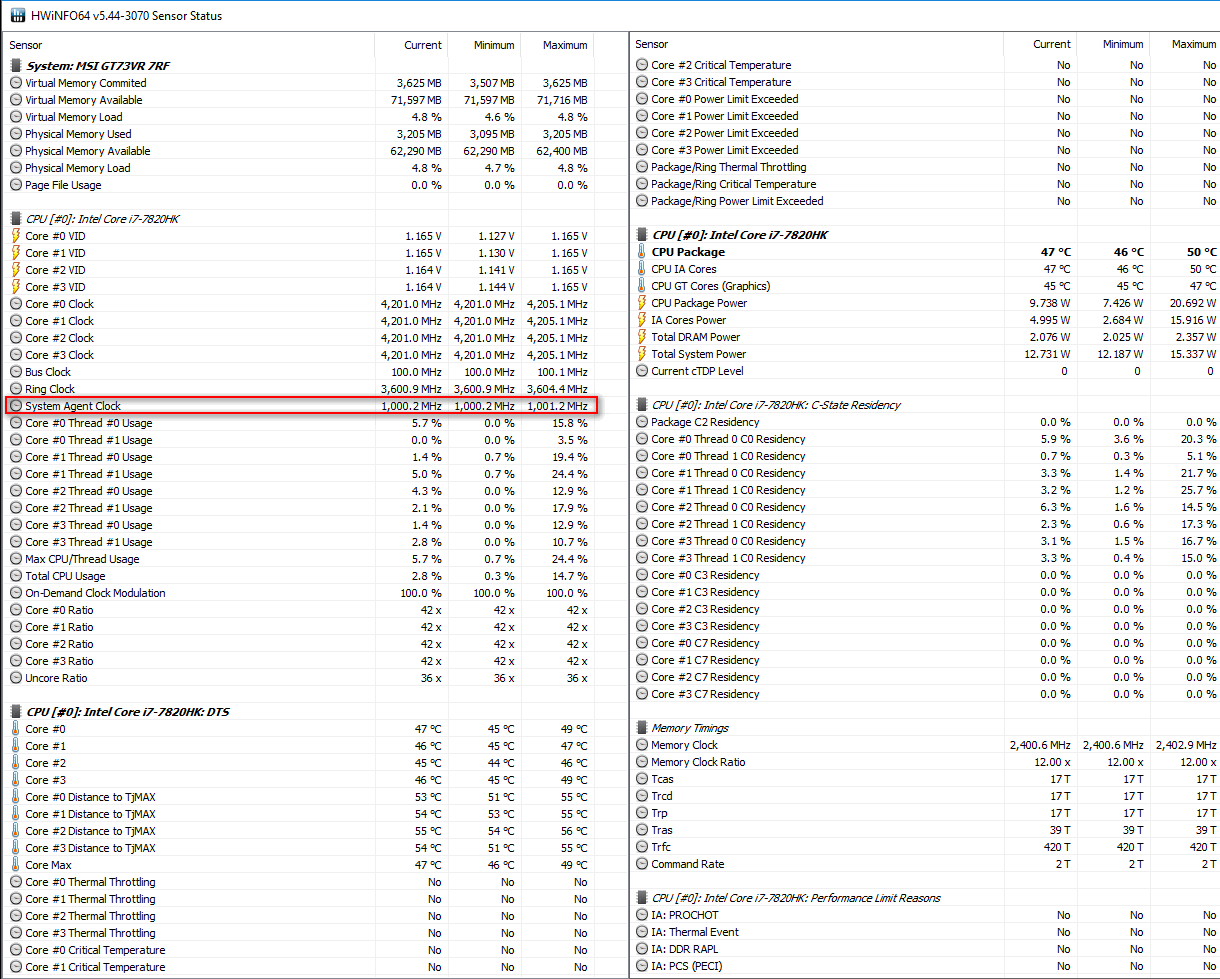Viewport: 1220px width, 979px height.
Task: Click the icon beside Package C2 Residency
Action: [642, 422]
